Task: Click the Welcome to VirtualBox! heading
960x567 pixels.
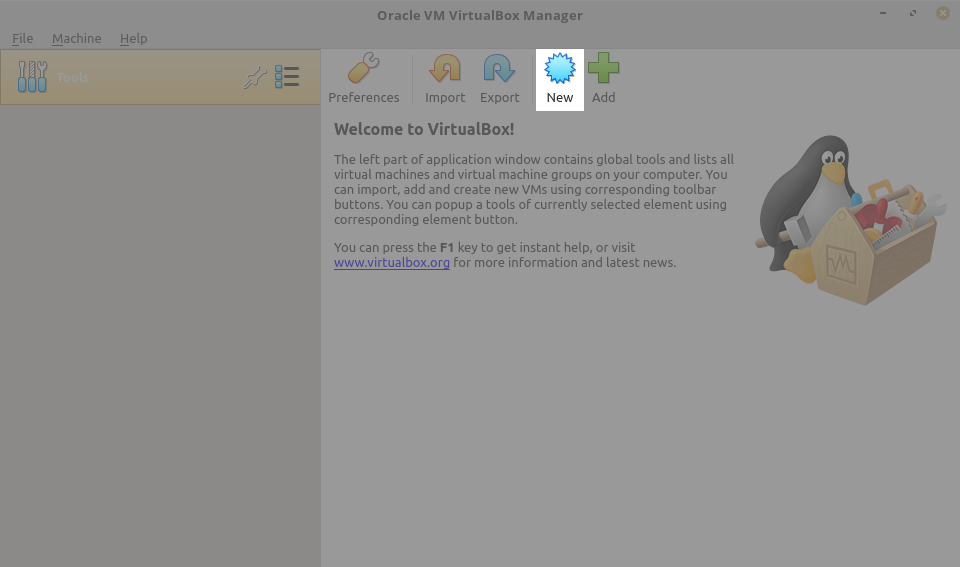Action: (424, 130)
